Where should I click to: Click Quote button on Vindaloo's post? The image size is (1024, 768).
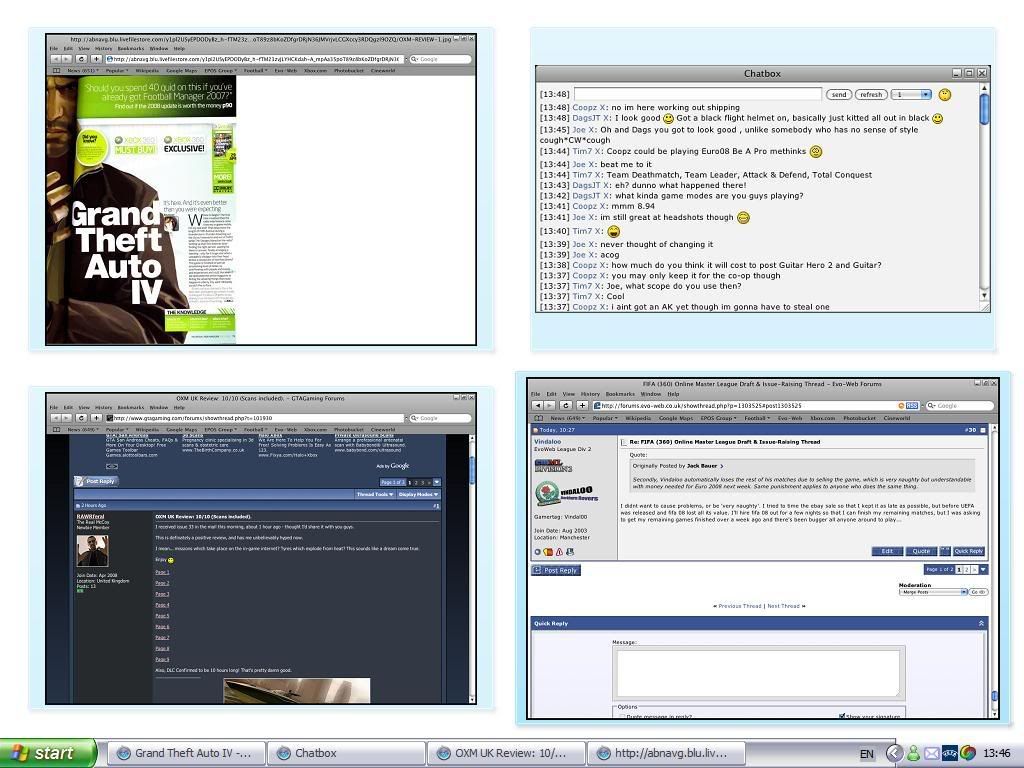click(x=921, y=551)
